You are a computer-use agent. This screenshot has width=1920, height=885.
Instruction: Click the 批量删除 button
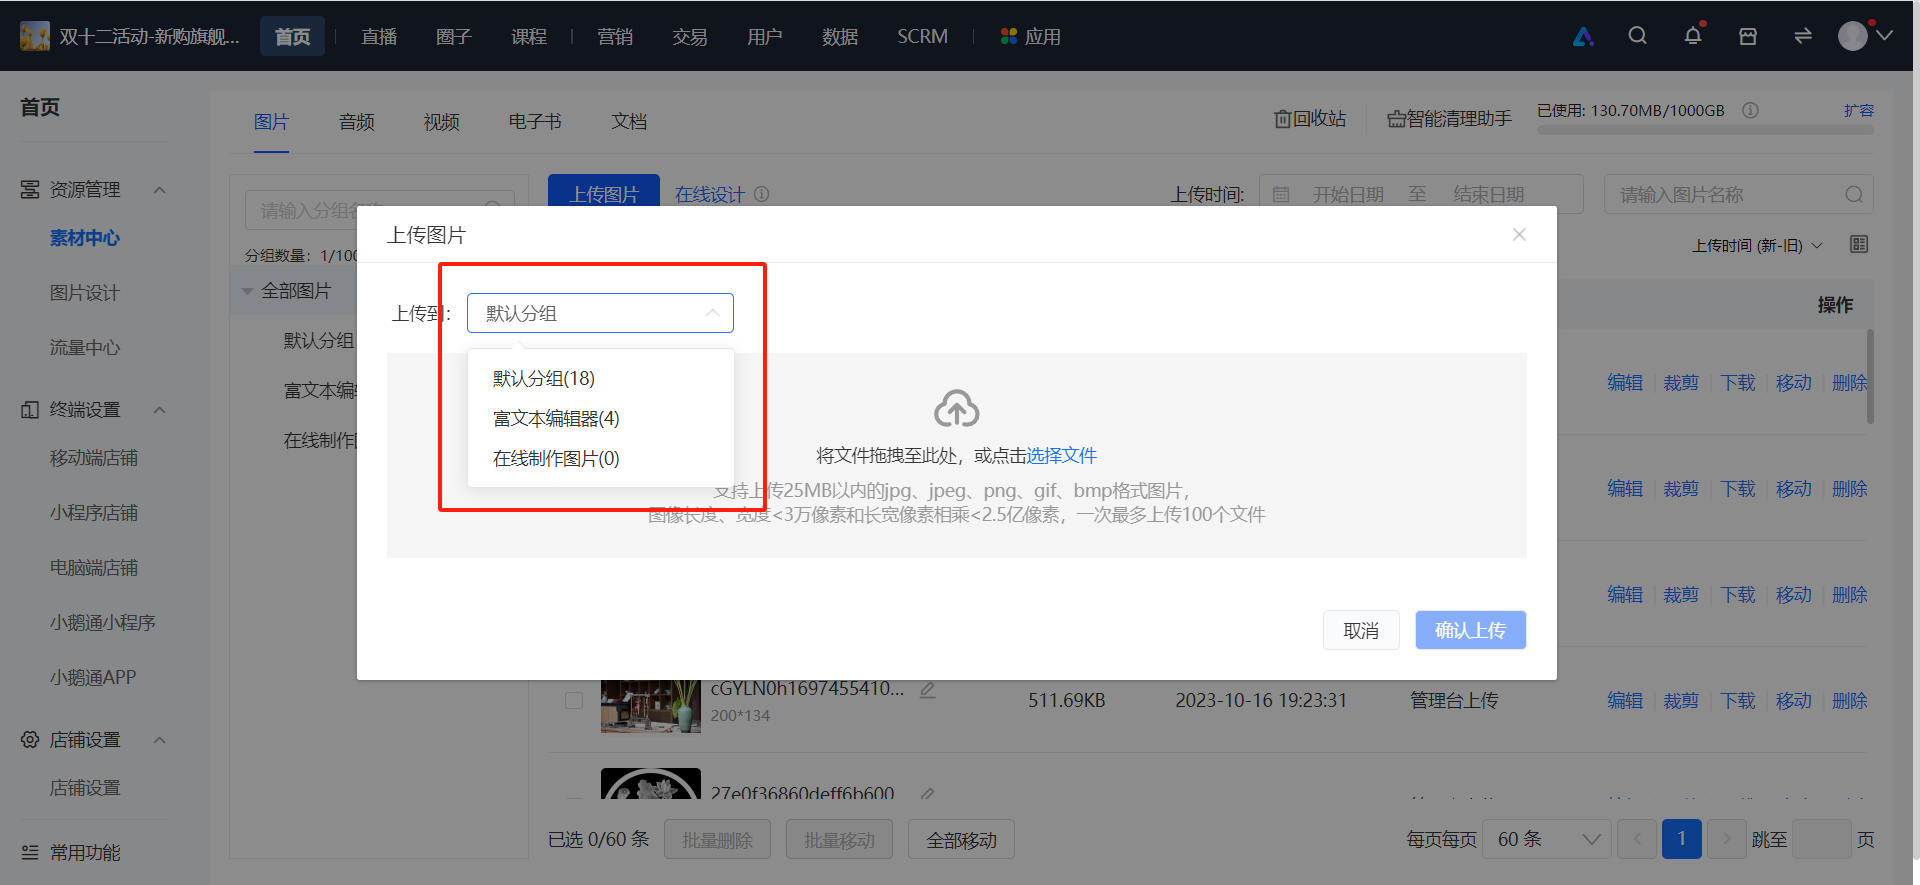(x=717, y=840)
